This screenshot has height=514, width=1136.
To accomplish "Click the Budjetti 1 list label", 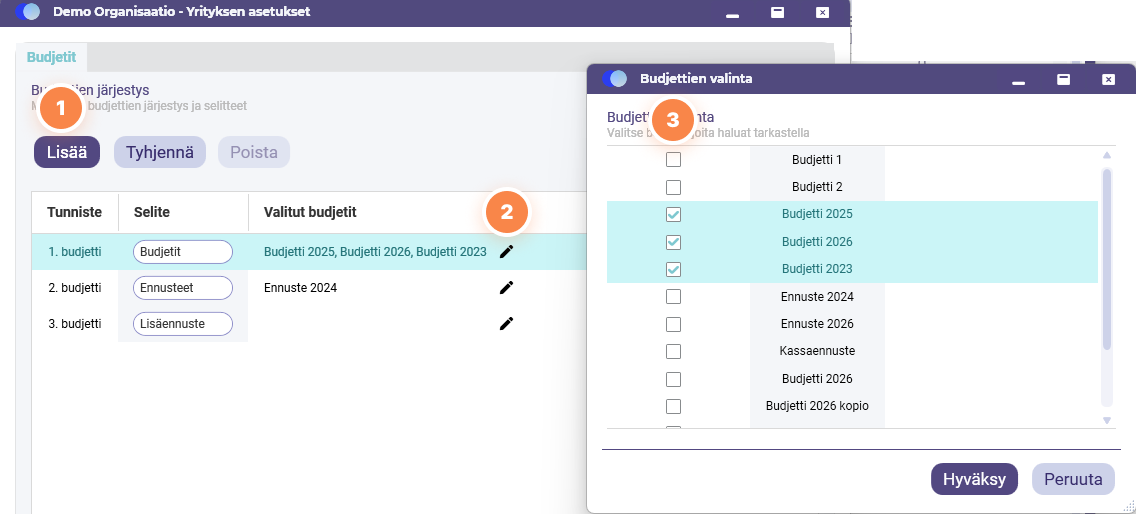I will pyautogui.click(x=817, y=159).
